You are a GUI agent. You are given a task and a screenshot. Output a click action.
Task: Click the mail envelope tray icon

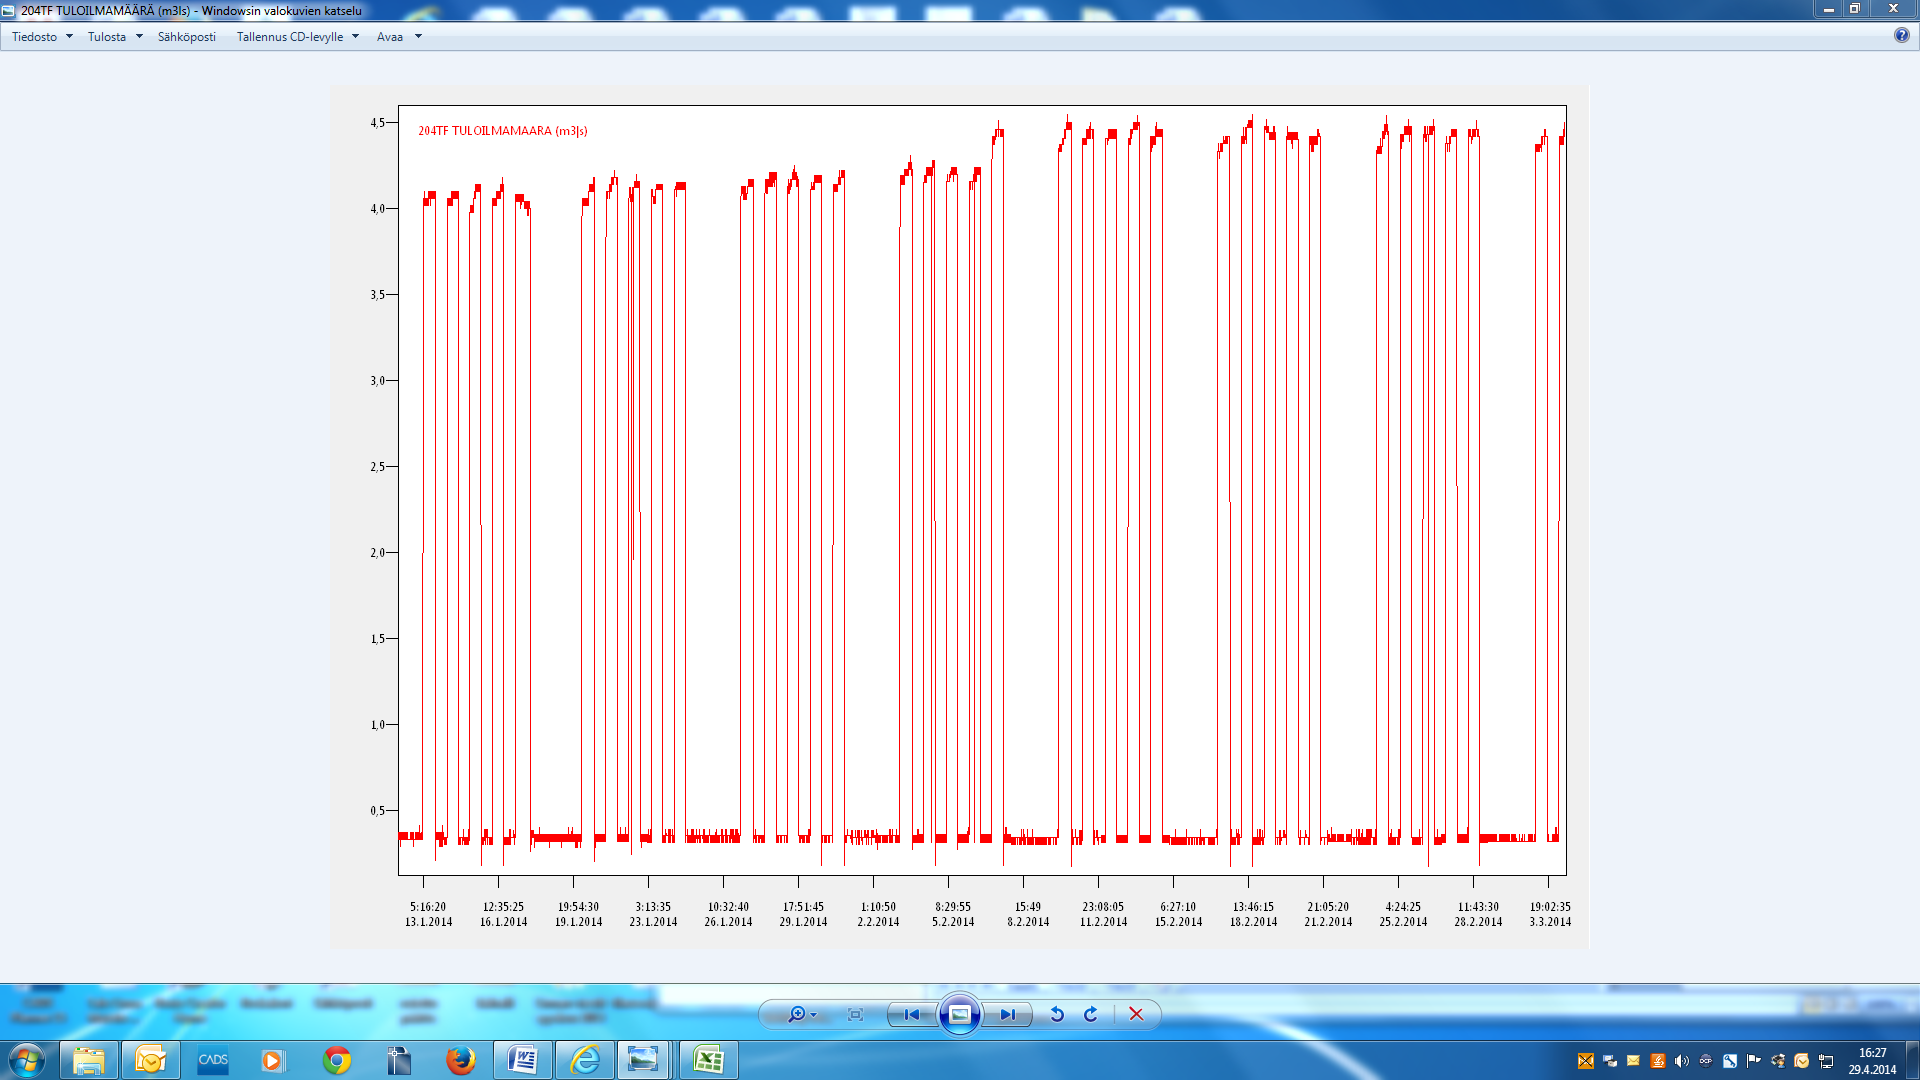1633,1061
